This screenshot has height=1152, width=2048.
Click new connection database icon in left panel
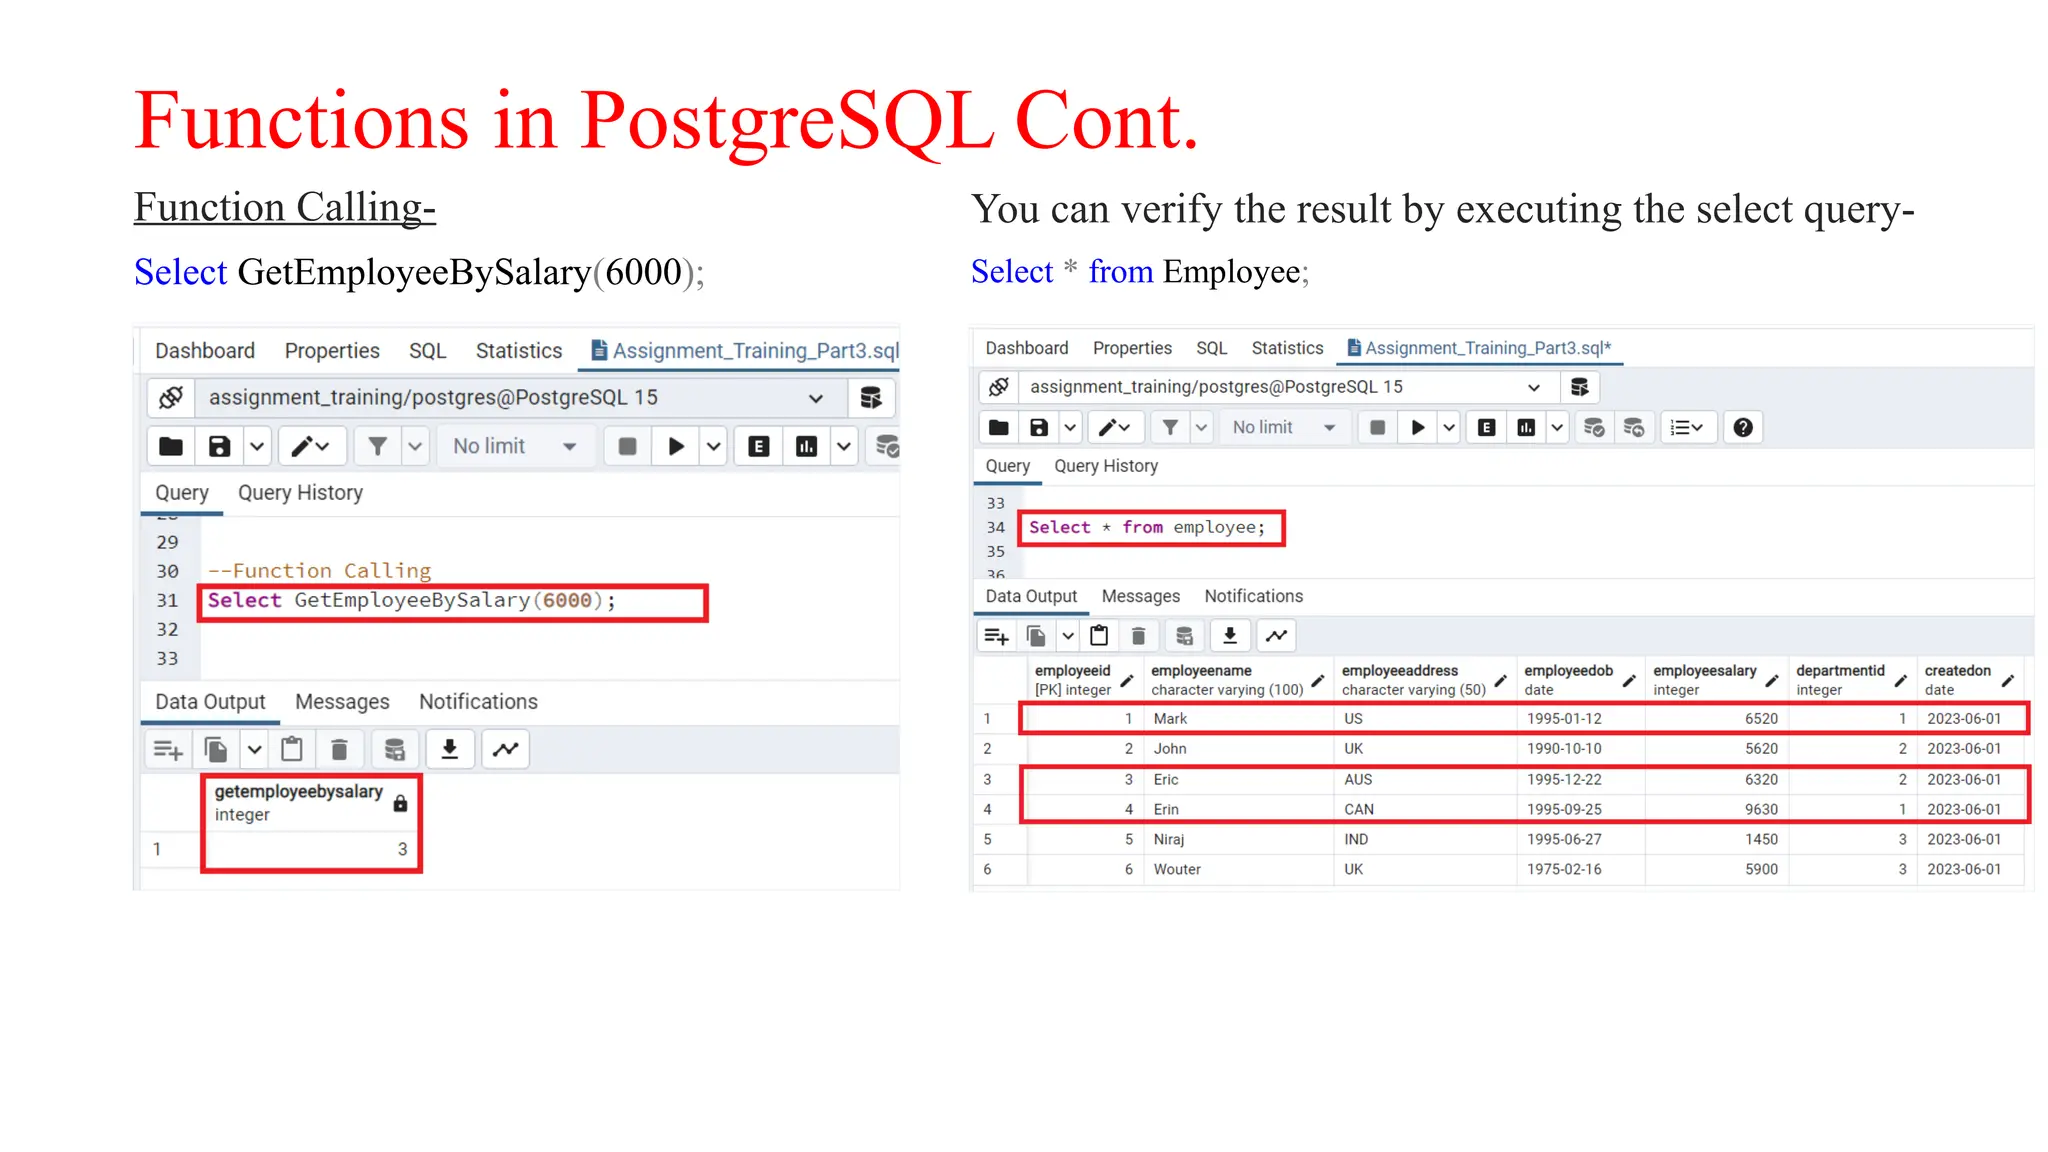coord(871,398)
